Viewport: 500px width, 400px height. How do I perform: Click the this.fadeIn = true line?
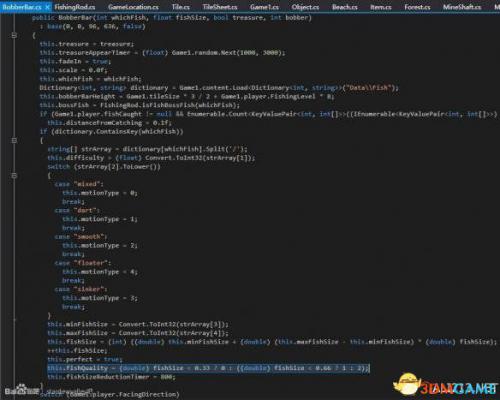[x=75, y=61]
